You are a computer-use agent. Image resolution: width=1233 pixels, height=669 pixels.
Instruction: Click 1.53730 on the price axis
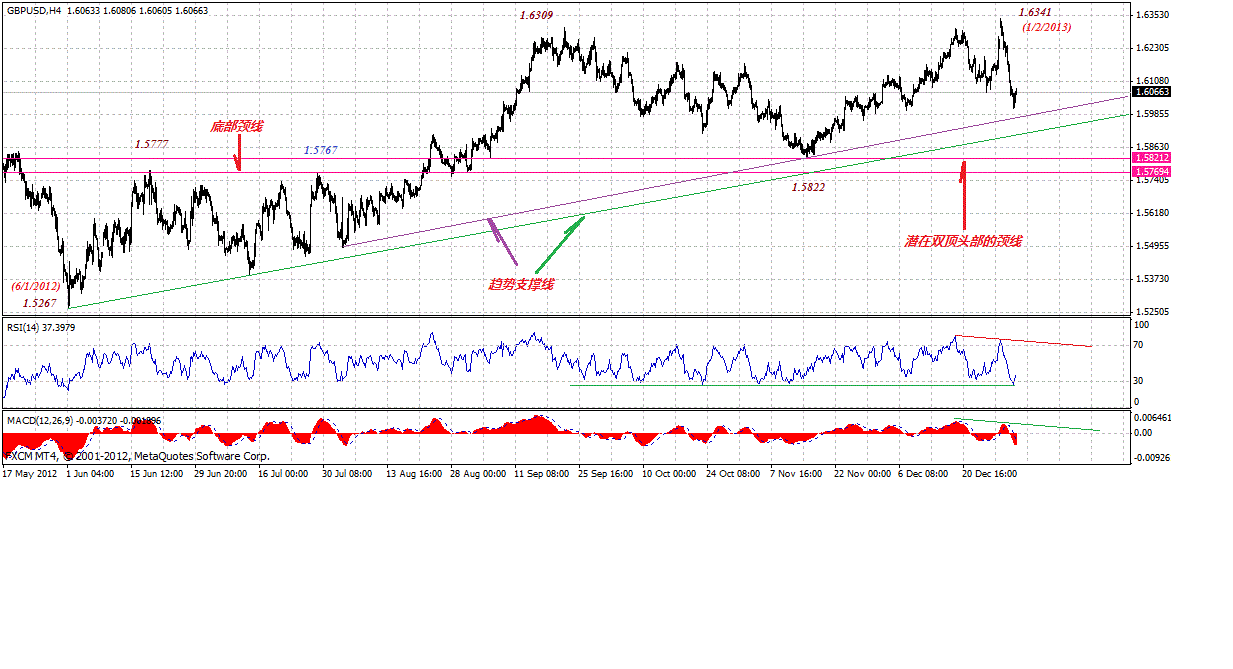1152,279
